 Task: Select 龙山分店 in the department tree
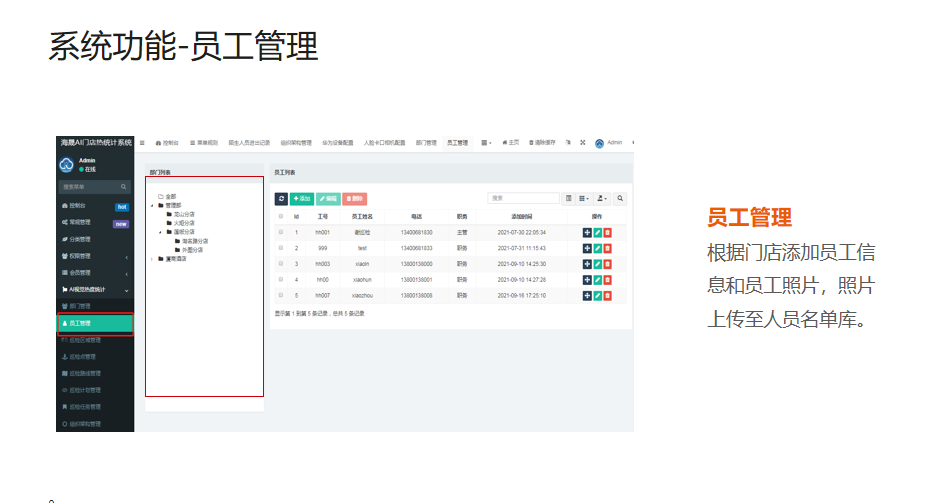click(184, 214)
